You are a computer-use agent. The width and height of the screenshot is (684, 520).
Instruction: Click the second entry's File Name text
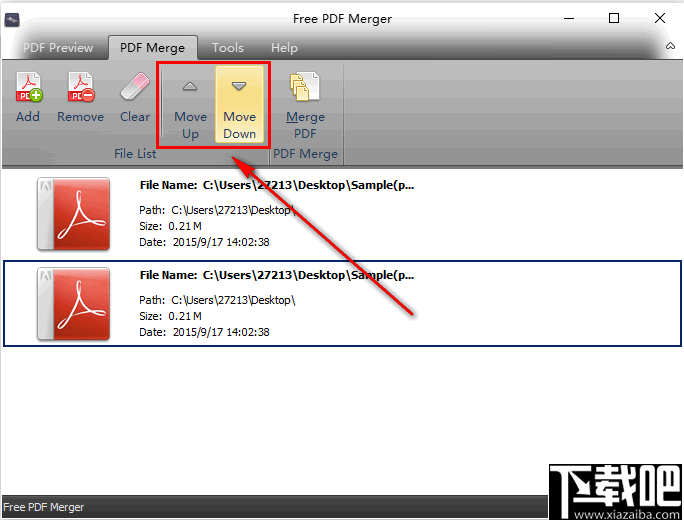tap(277, 275)
